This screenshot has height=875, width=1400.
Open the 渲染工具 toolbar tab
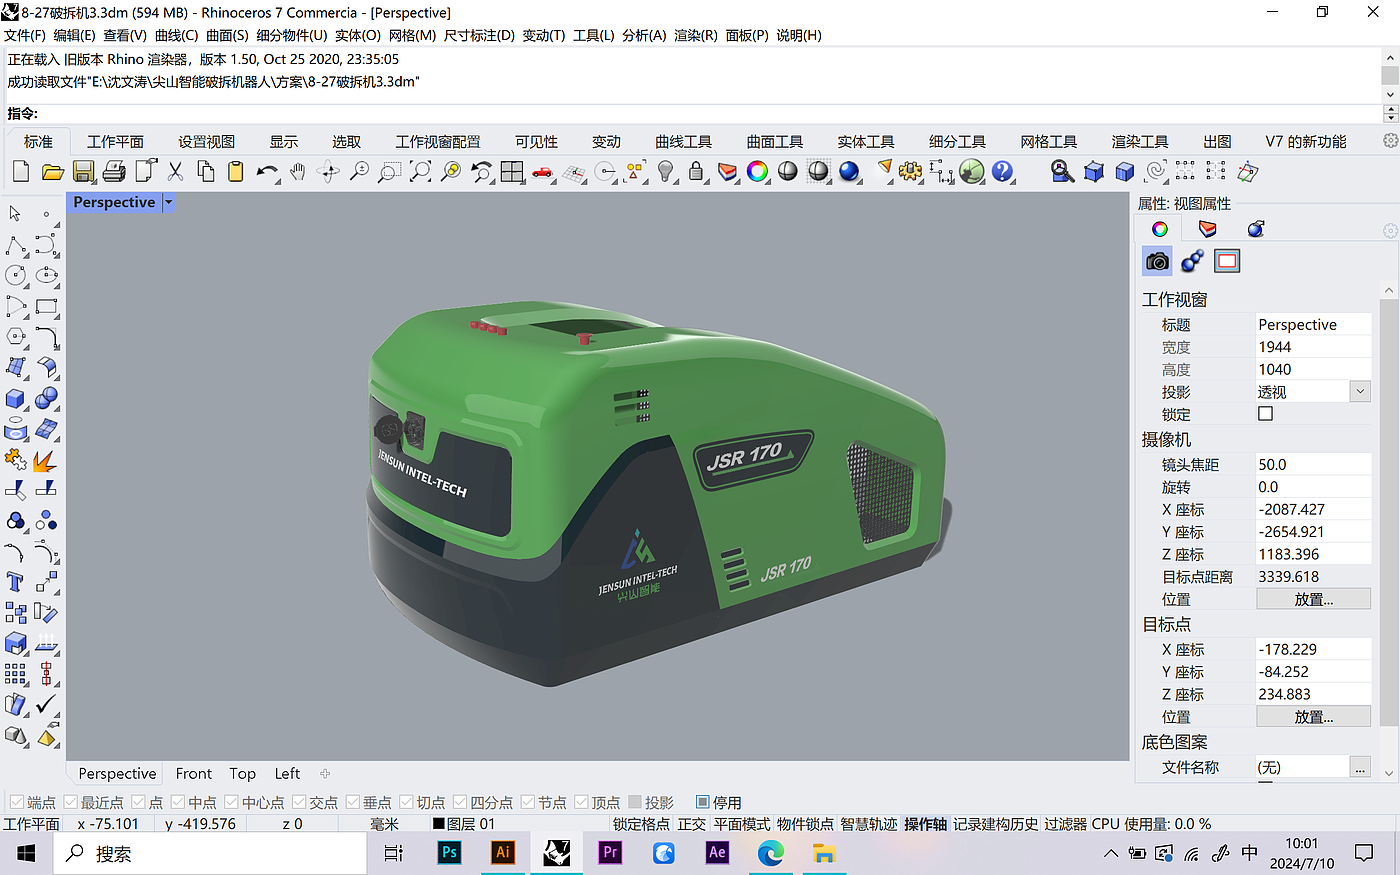pyautogui.click(x=1140, y=142)
